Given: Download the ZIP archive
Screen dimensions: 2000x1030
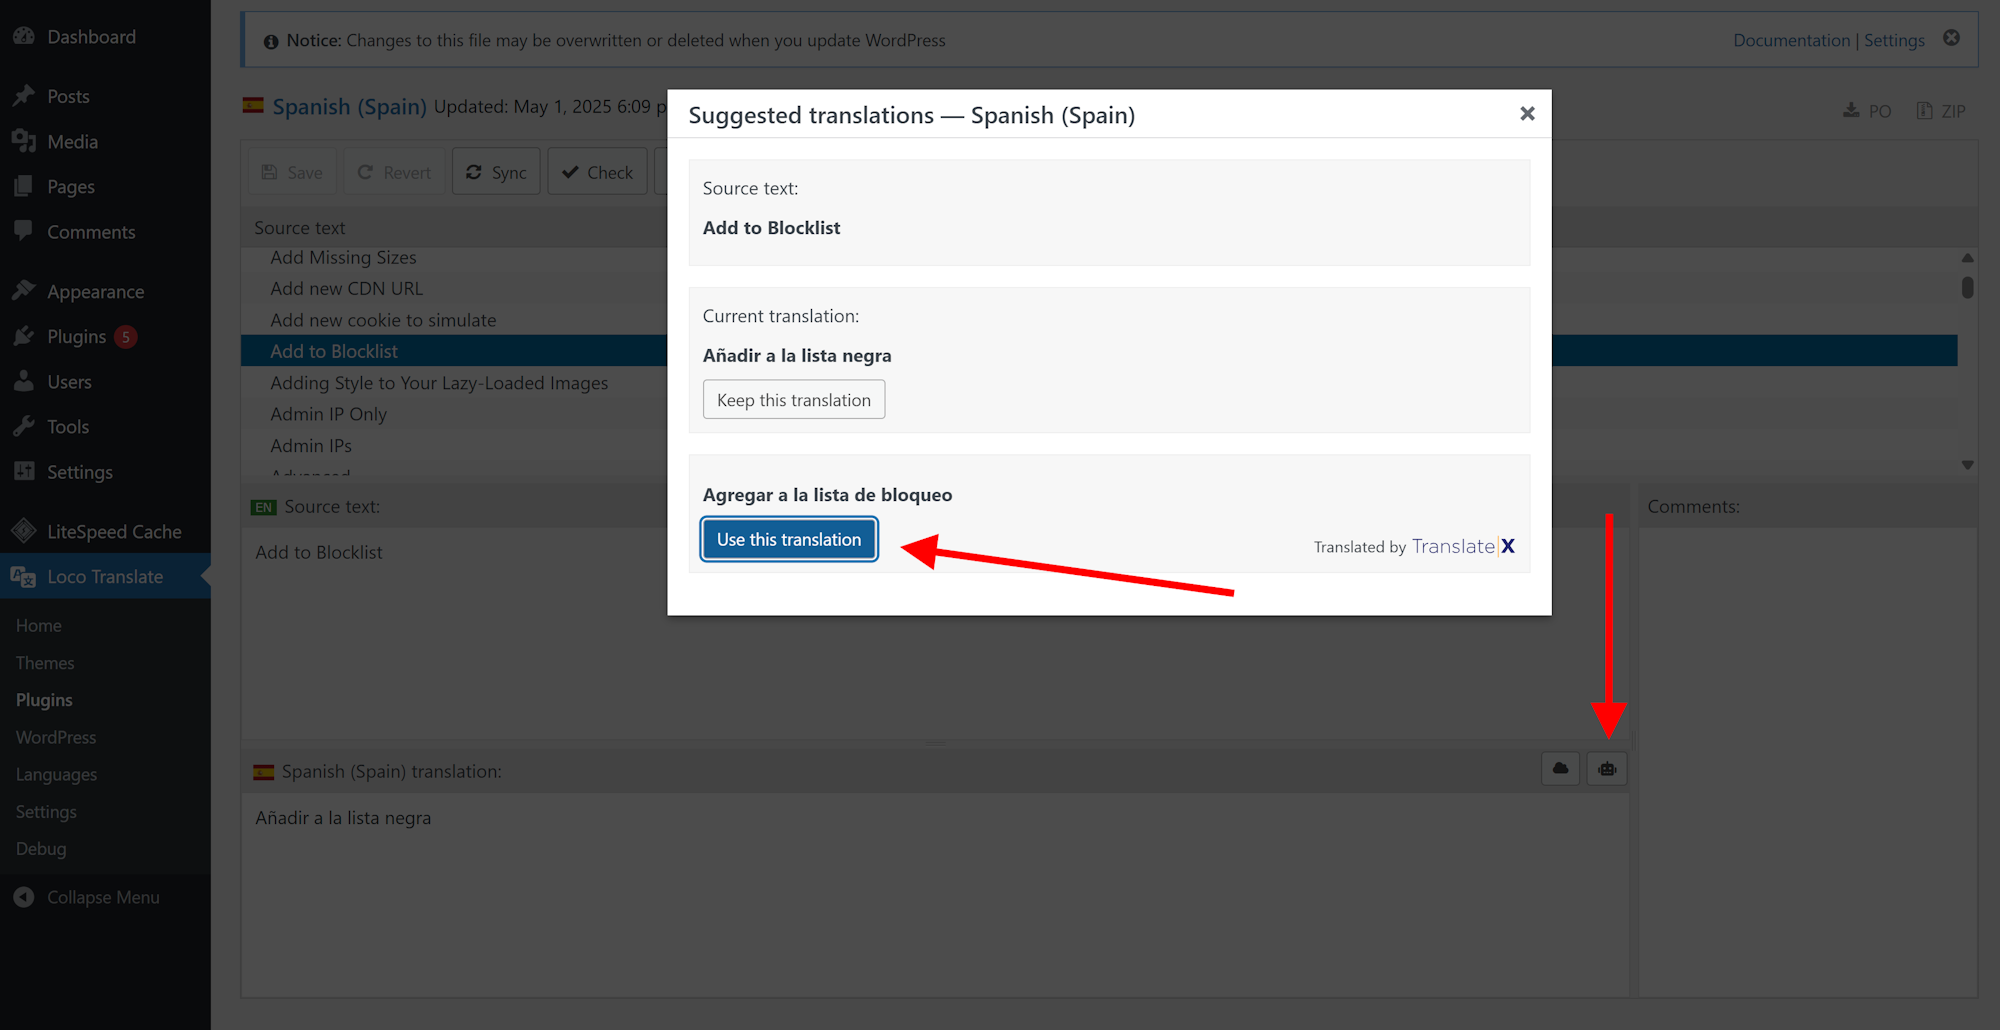Looking at the screenshot, I should (x=1941, y=111).
